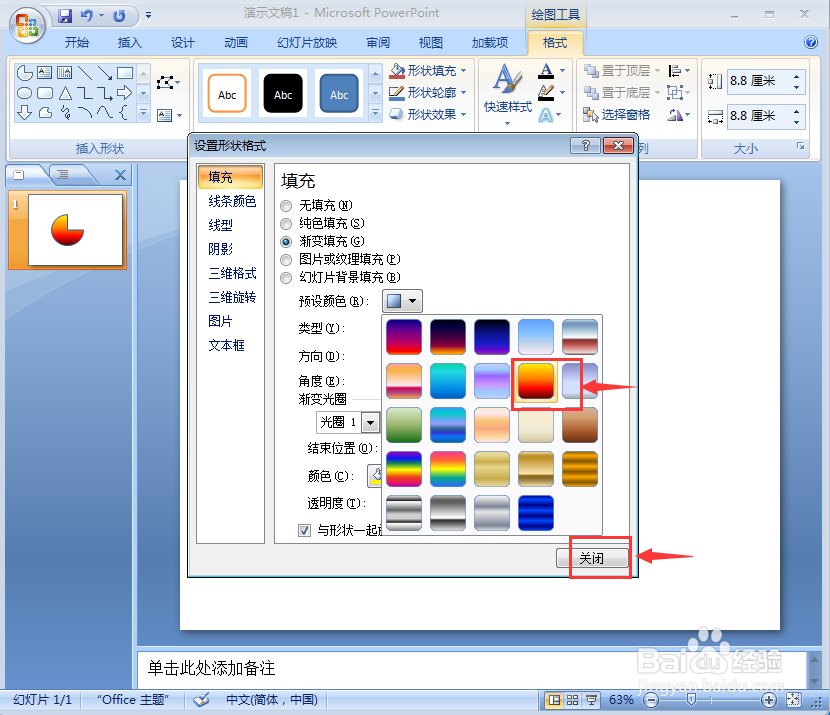
Task: Go to 3-D Format category in dialog
Action: click(x=232, y=273)
